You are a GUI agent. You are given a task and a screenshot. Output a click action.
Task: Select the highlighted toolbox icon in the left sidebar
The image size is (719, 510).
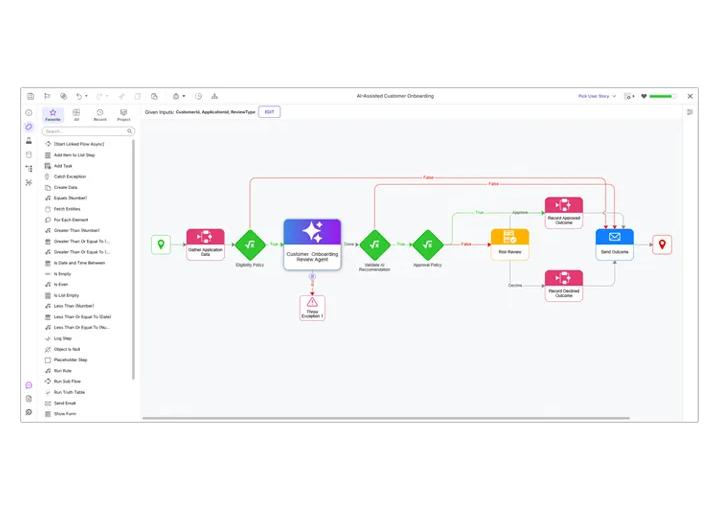pos(29,127)
